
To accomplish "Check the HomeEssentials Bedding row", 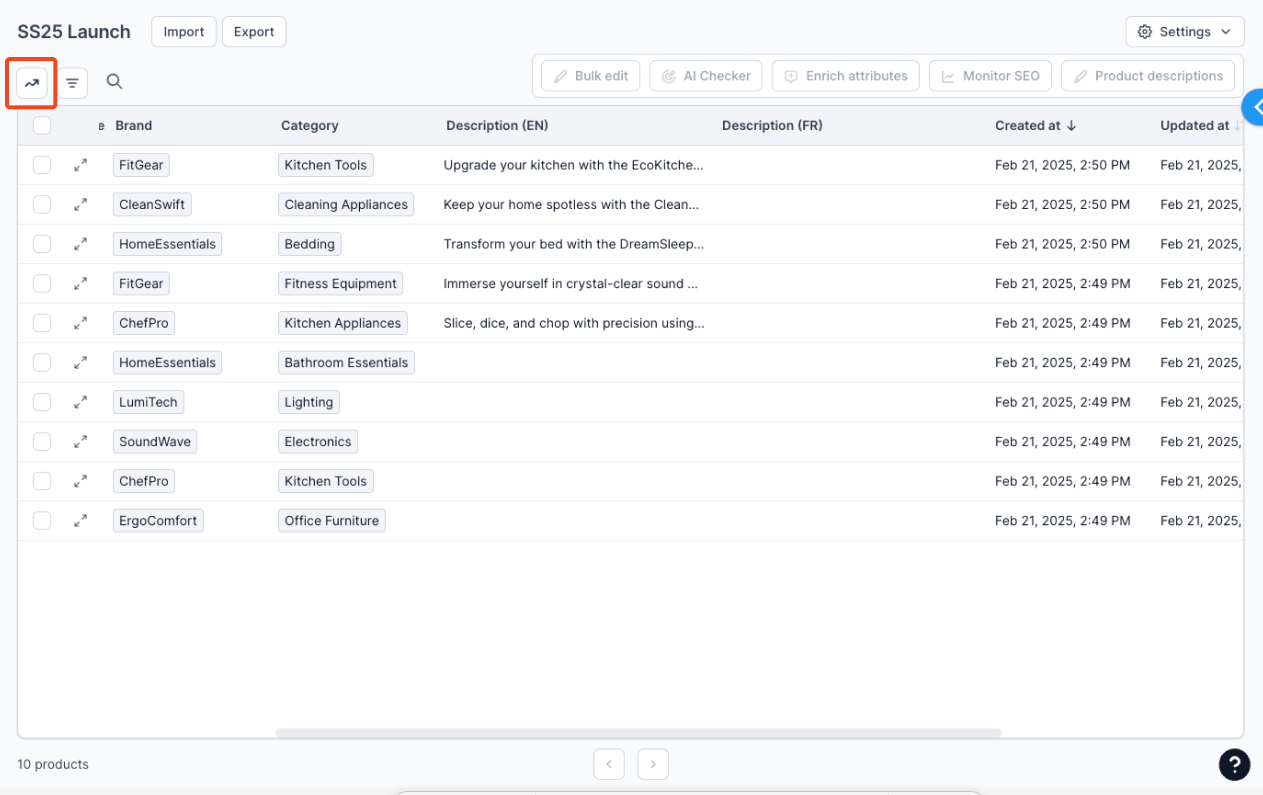I will tap(42, 244).
